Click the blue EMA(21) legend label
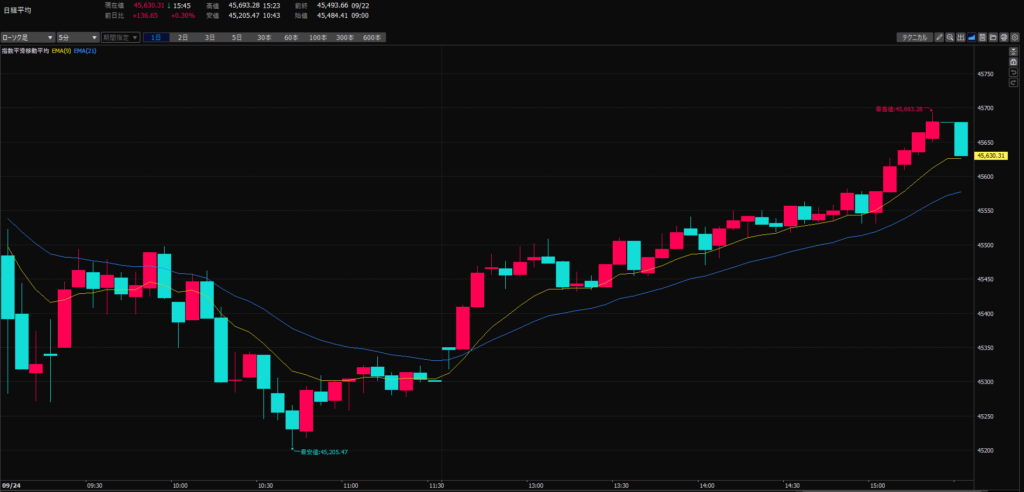This screenshot has height=492, width=1024. [x=85, y=50]
